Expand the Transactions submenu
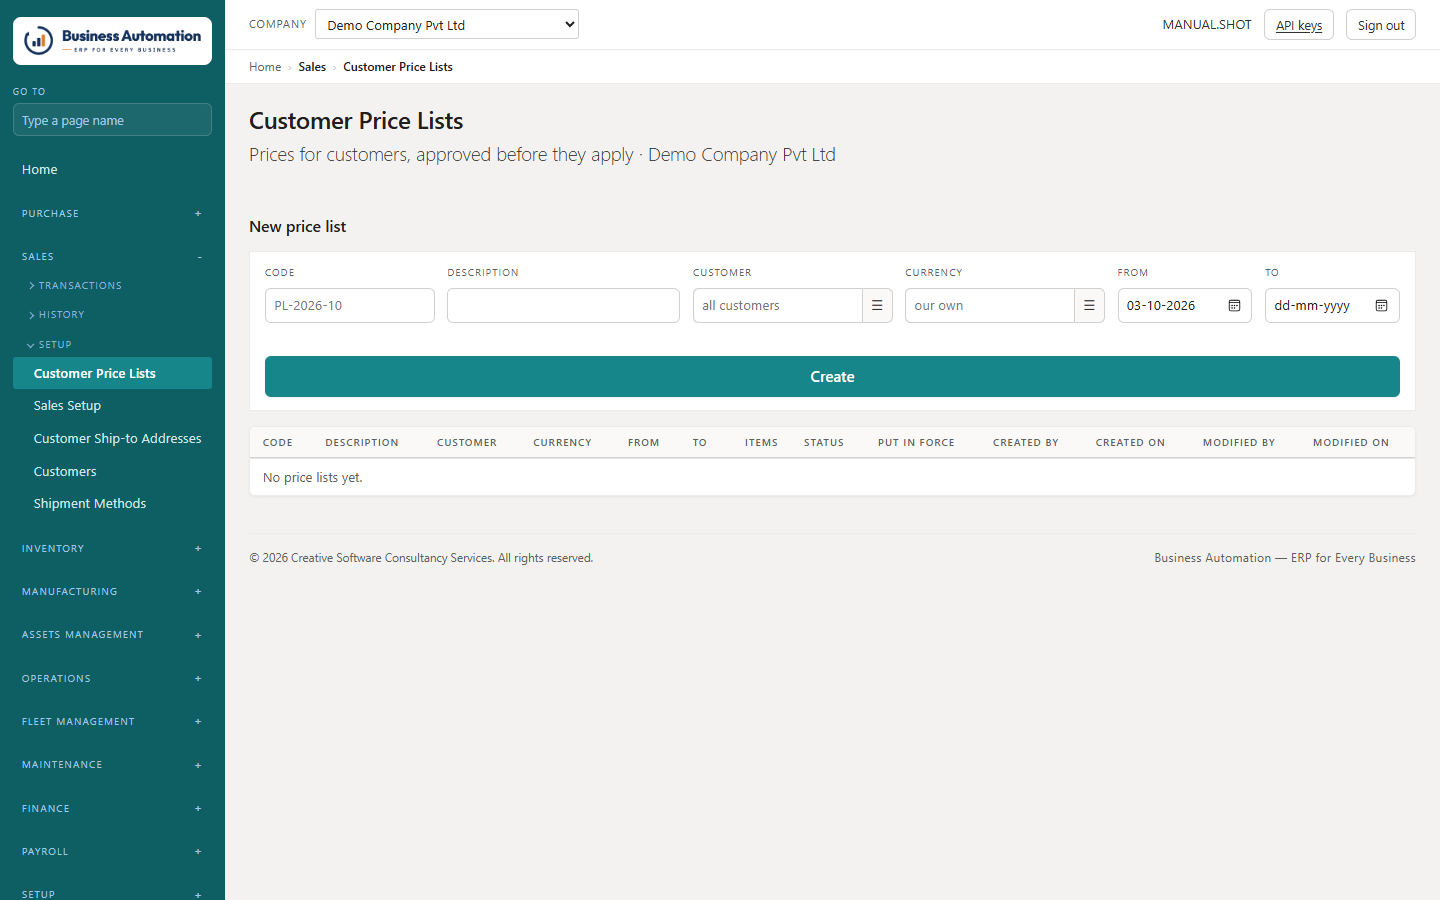 tap(76, 286)
